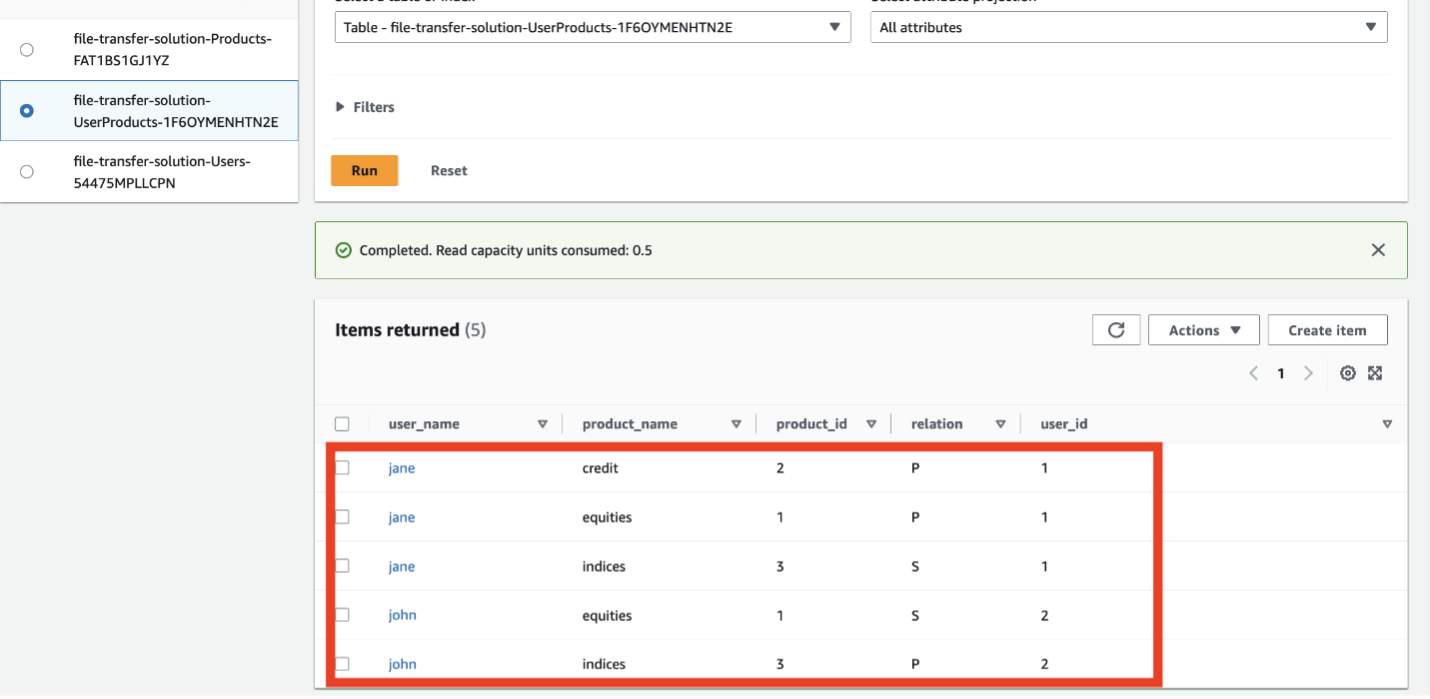The image size is (1430, 699).
Task: Refresh the items returned list
Action: (1116, 329)
